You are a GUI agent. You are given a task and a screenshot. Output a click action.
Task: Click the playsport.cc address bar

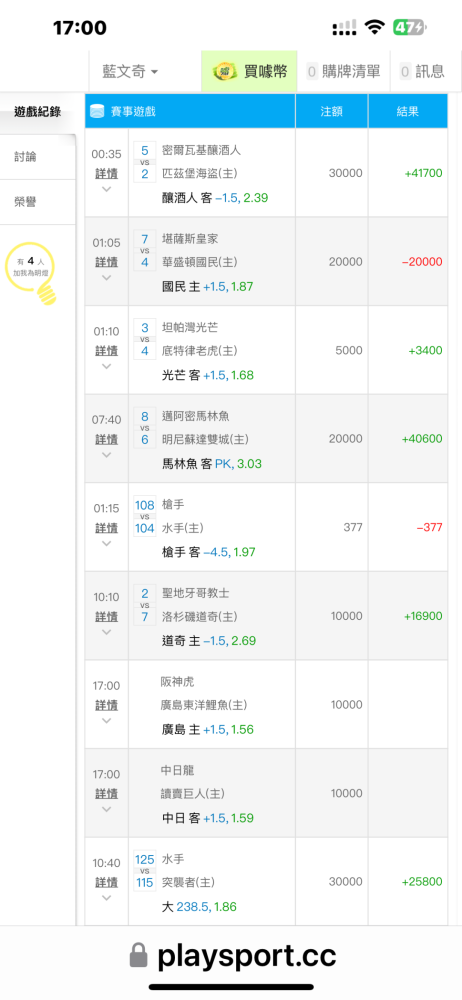click(231, 955)
